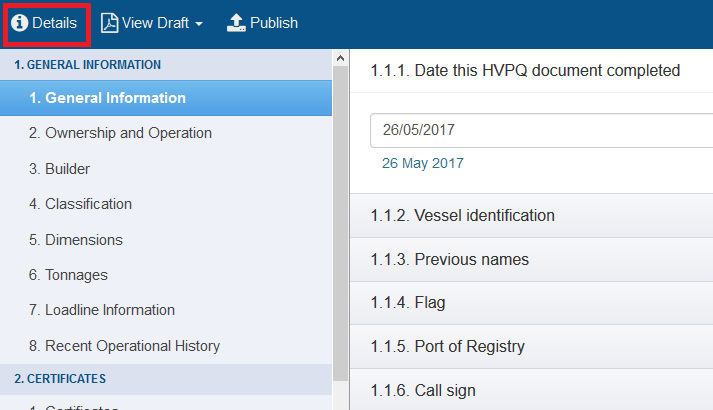Click the sidebar scrollbar thumb
This screenshot has width=713, height=410.
click(x=340, y=224)
